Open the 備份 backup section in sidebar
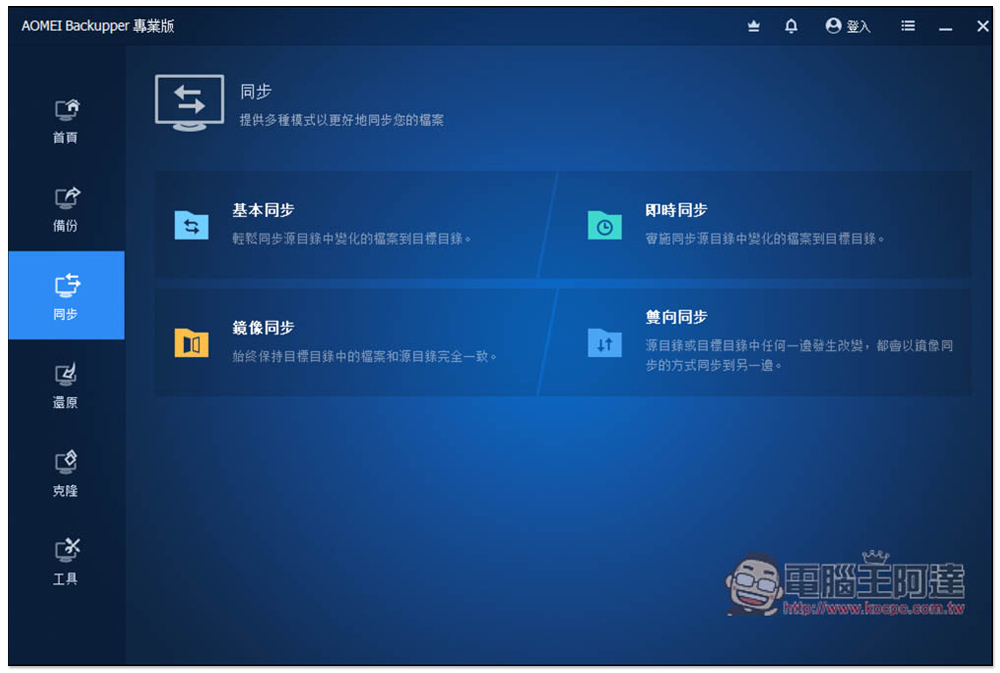The image size is (1000, 673). pos(66,209)
